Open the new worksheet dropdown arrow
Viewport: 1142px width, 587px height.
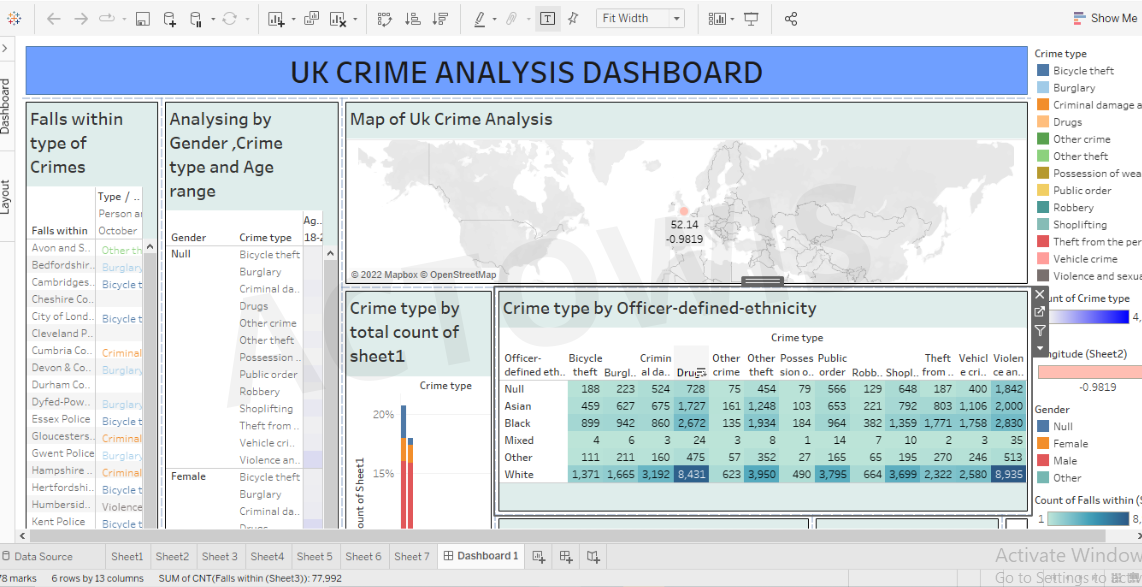point(294,20)
